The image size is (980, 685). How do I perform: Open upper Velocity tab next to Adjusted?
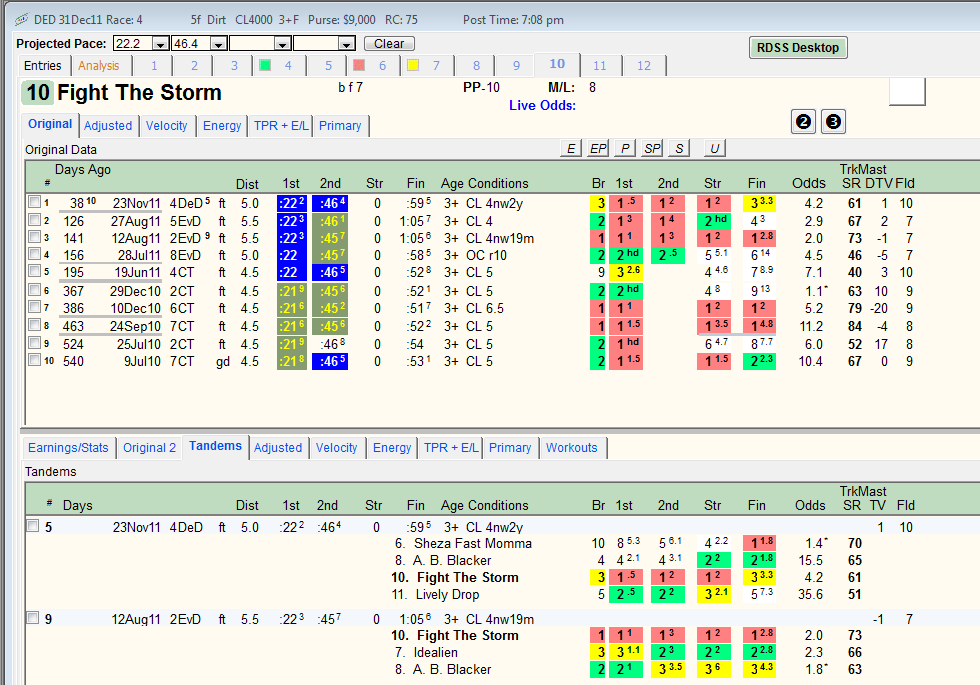[x=166, y=126]
